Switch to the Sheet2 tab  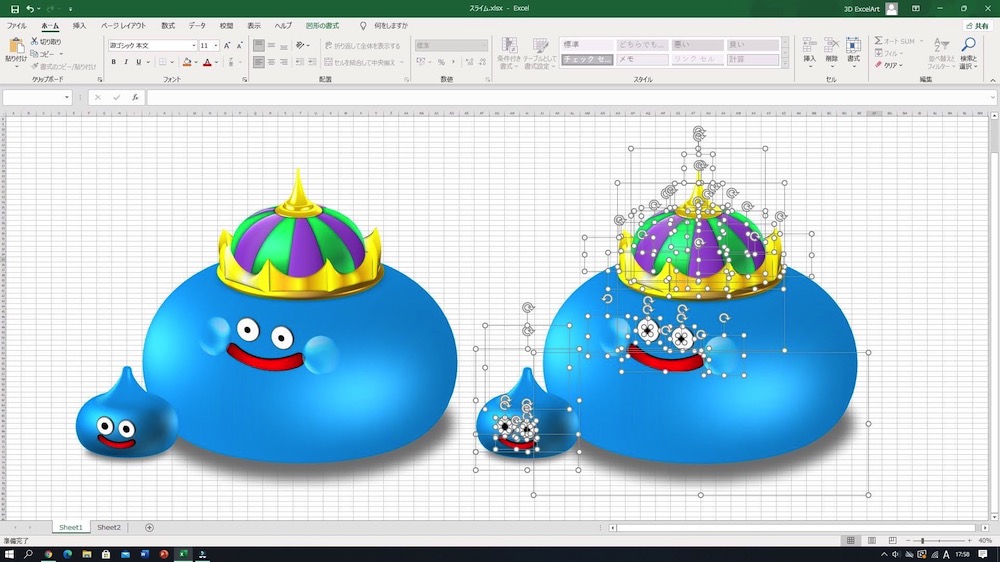click(x=108, y=527)
